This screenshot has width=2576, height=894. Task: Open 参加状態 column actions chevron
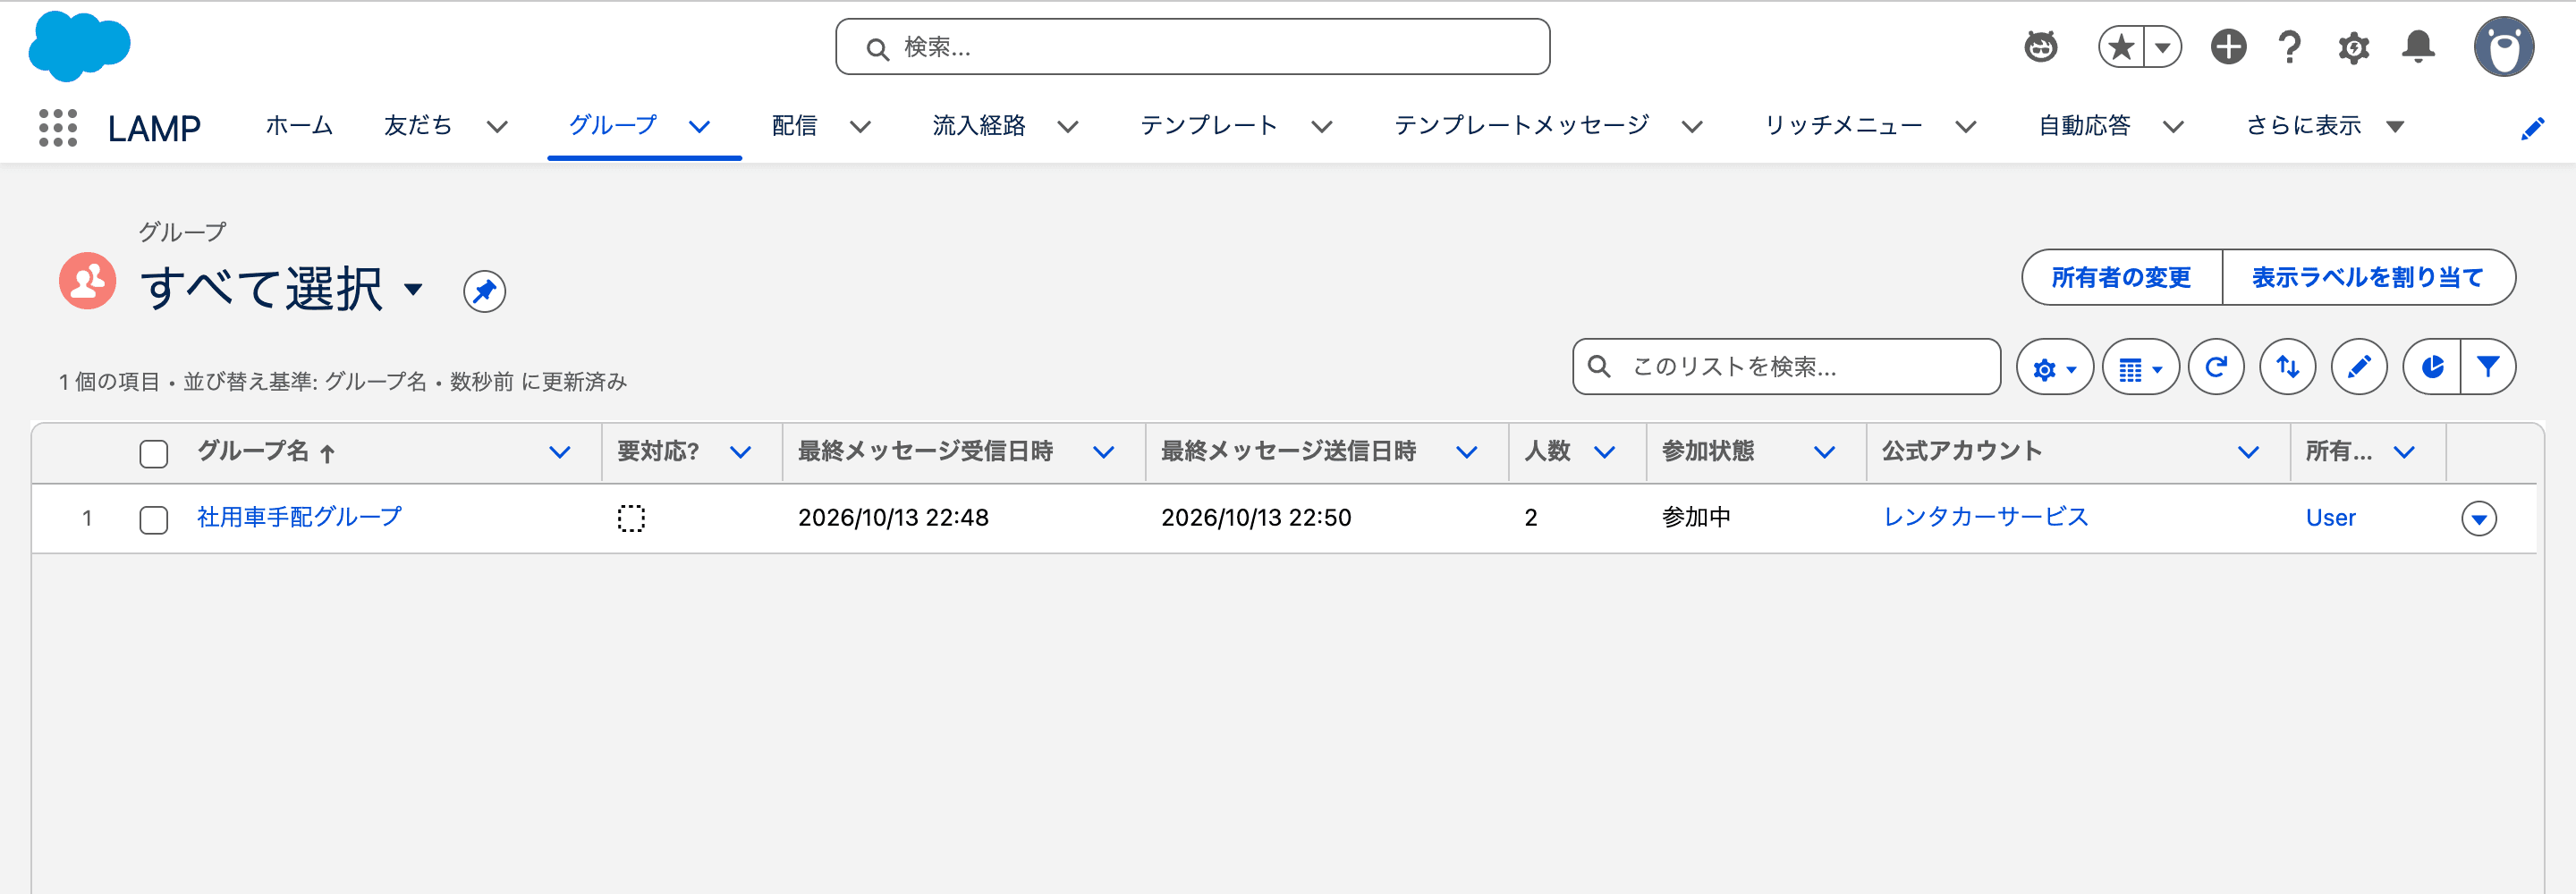click(x=1824, y=452)
